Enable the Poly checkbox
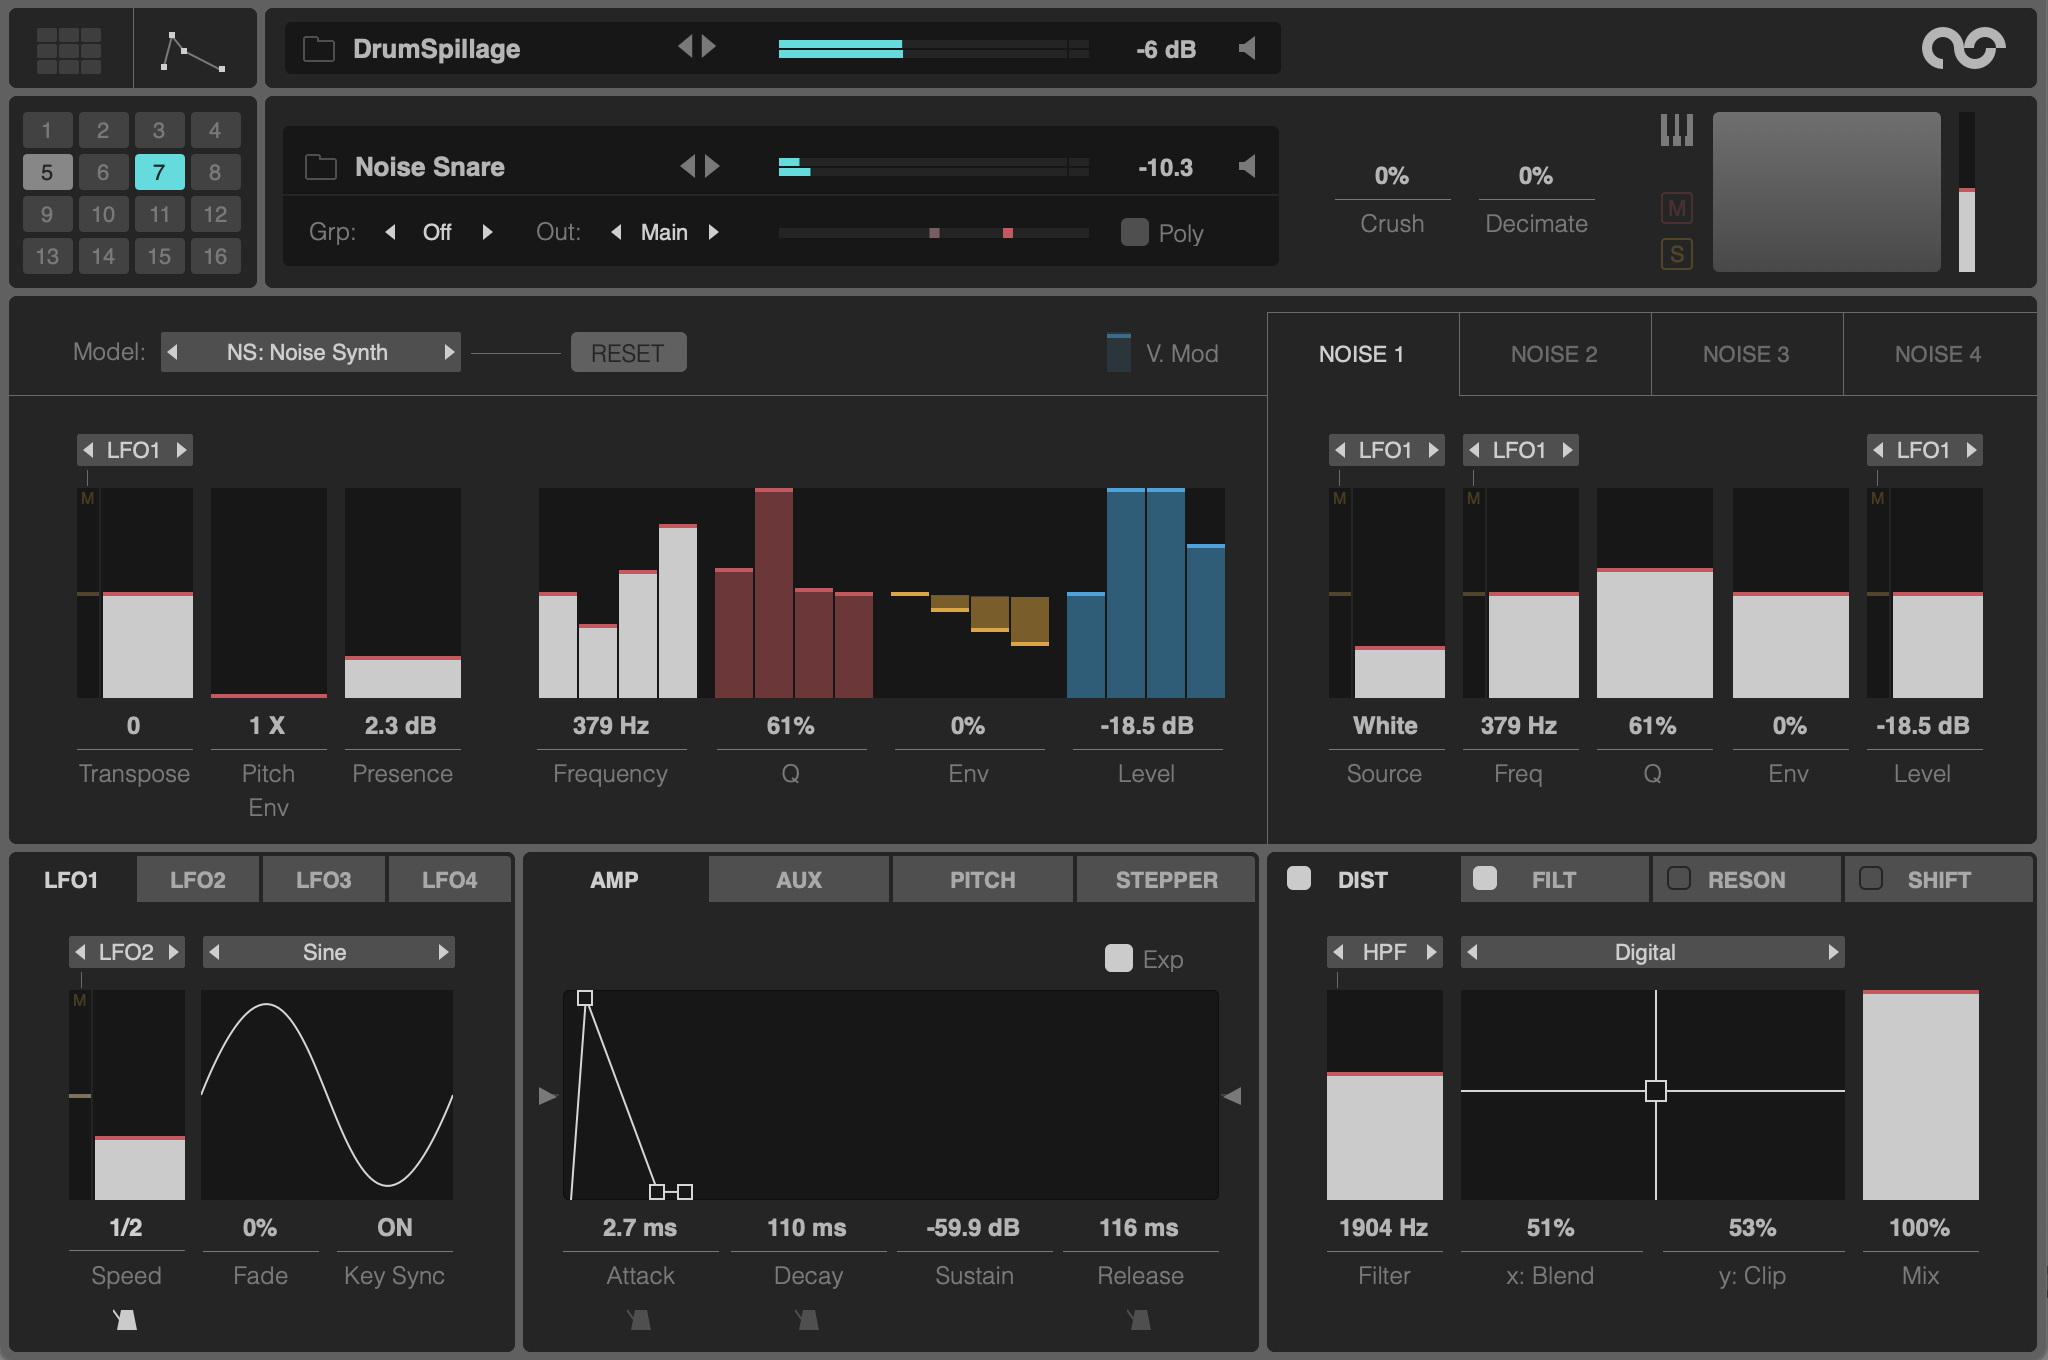The image size is (2048, 1360). tap(1134, 232)
